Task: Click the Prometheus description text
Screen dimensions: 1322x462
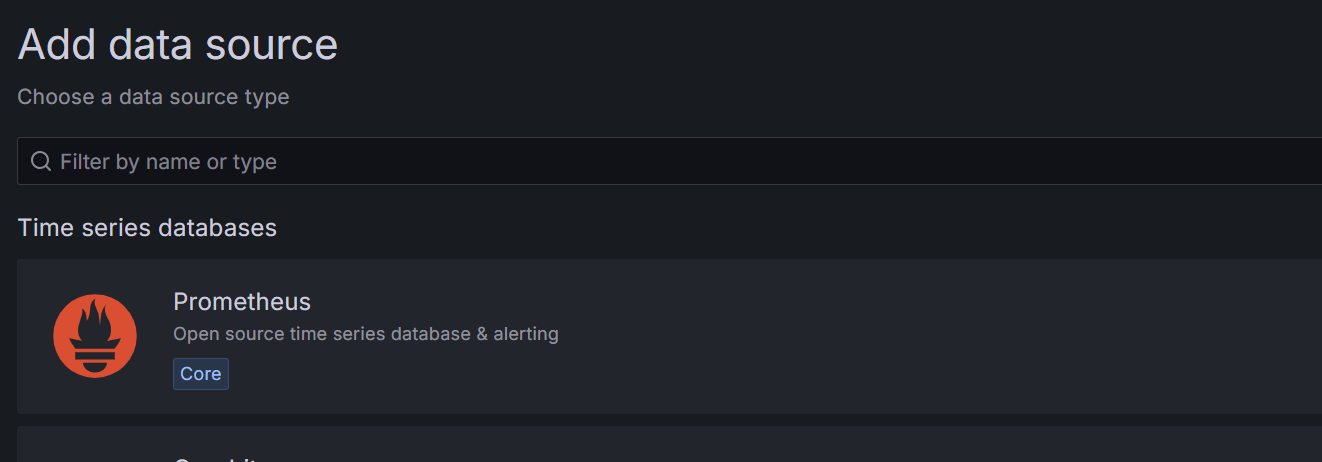Action: 365,334
